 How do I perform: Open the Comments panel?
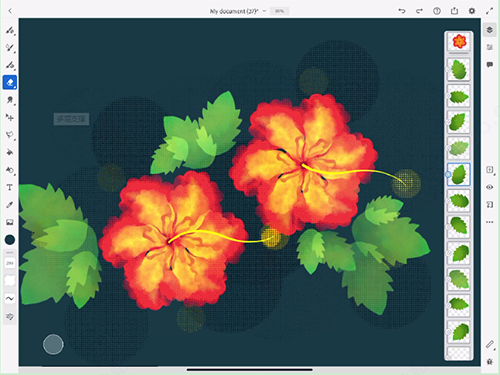[489, 65]
